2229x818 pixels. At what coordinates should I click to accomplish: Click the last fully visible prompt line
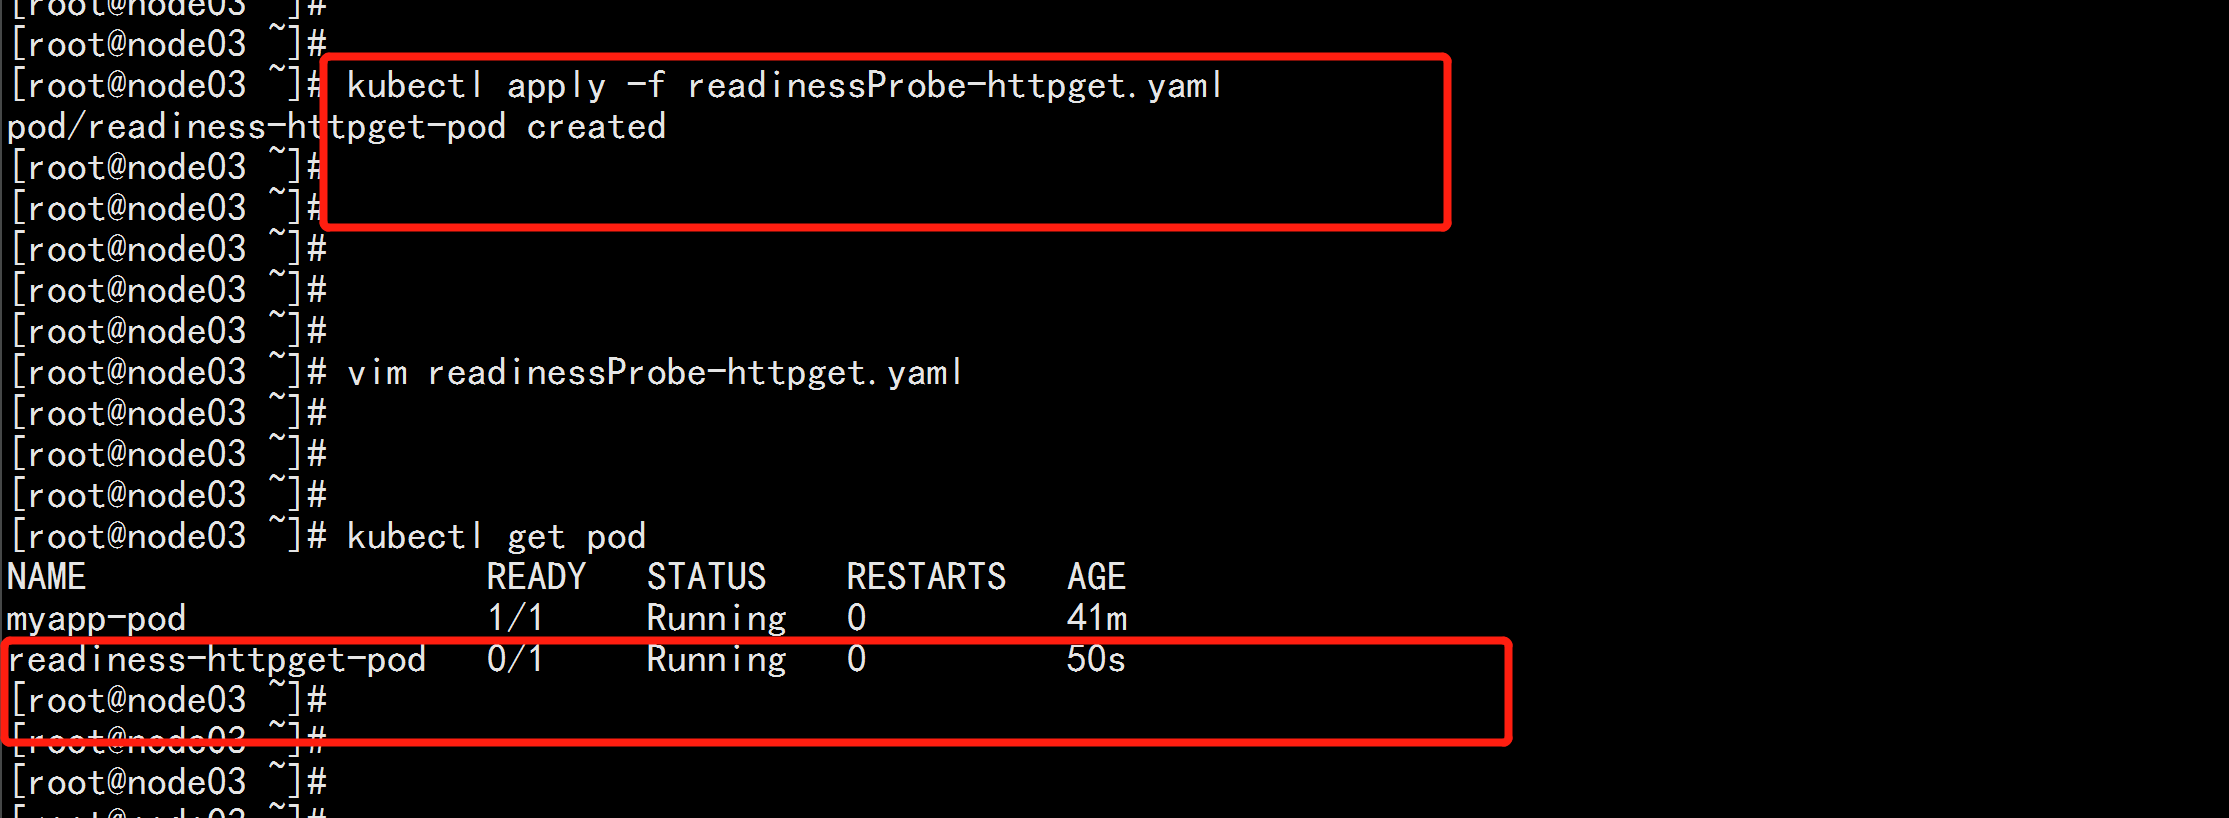pyautogui.click(x=168, y=783)
